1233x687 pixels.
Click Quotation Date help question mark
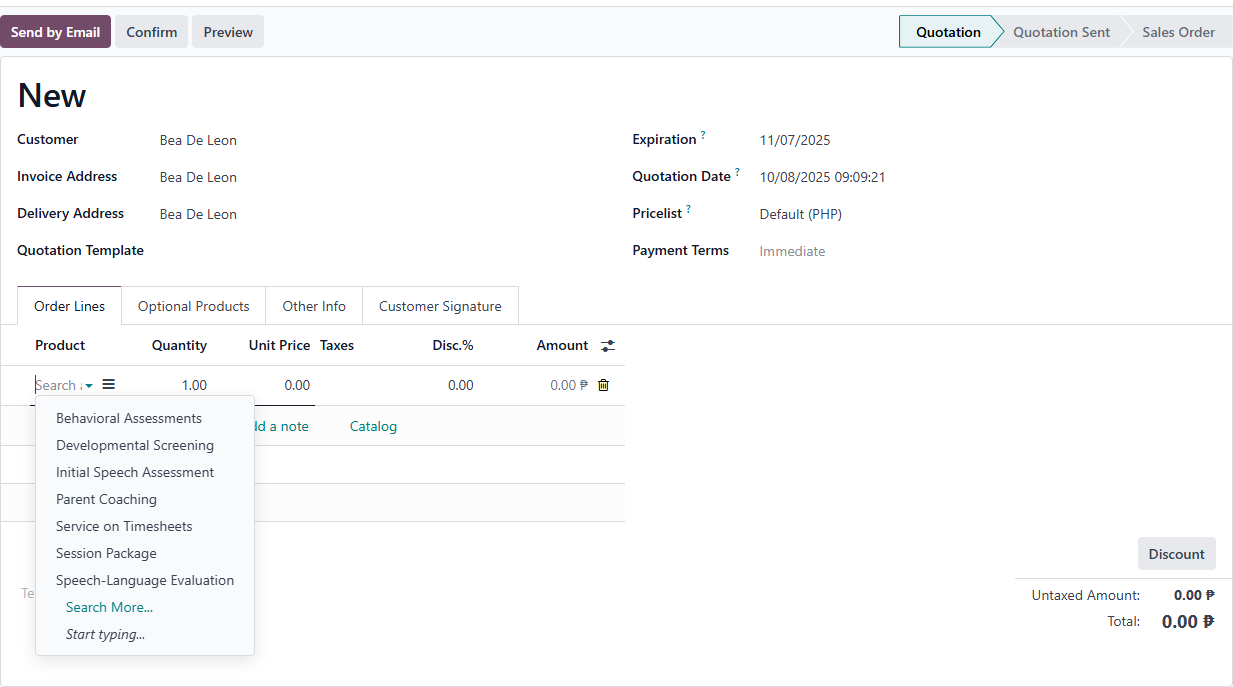coord(738,173)
